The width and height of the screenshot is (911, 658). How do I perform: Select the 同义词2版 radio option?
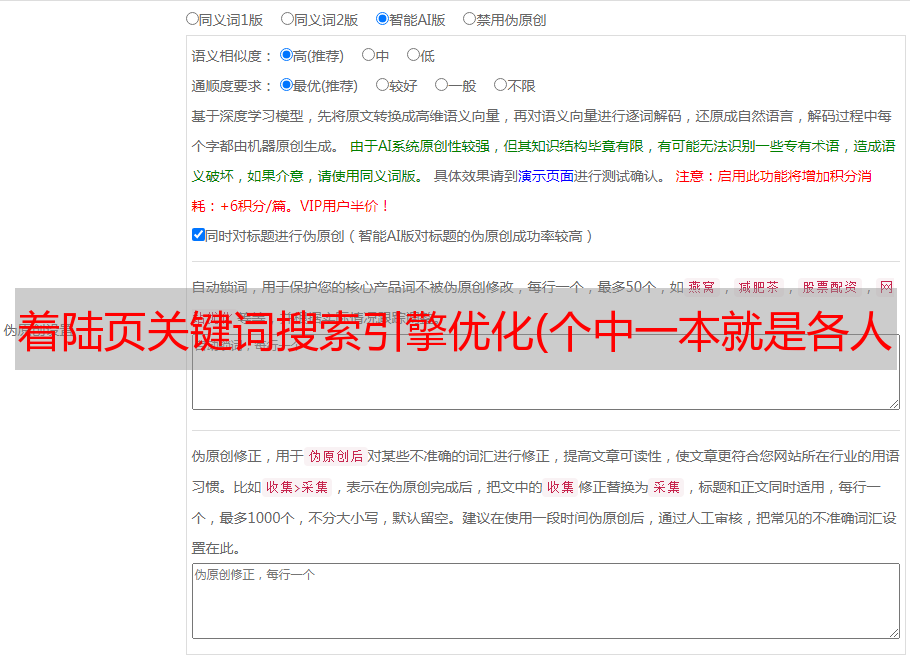click(287, 19)
